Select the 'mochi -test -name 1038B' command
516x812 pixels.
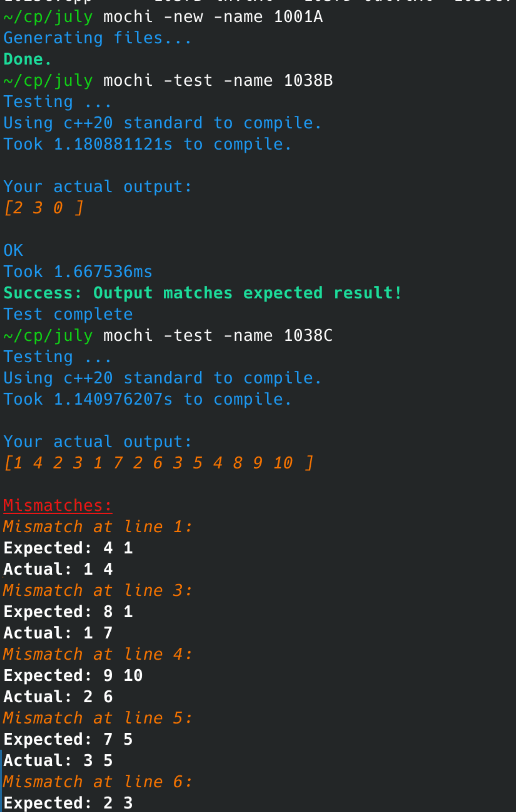(218, 81)
